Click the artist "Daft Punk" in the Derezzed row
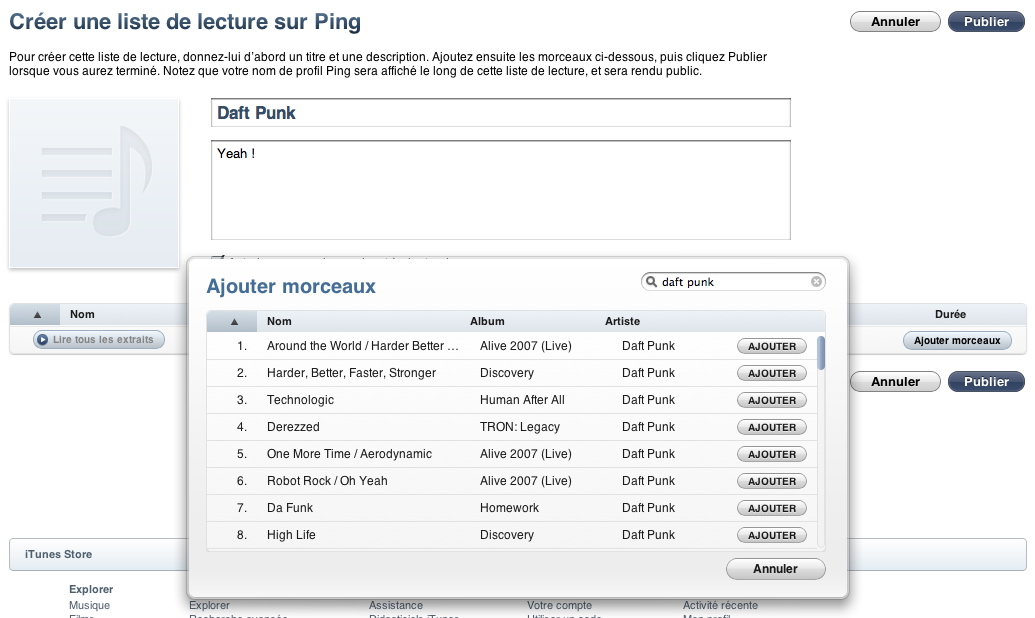Image resolution: width=1035 pixels, height=618 pixels. point(648,427)
